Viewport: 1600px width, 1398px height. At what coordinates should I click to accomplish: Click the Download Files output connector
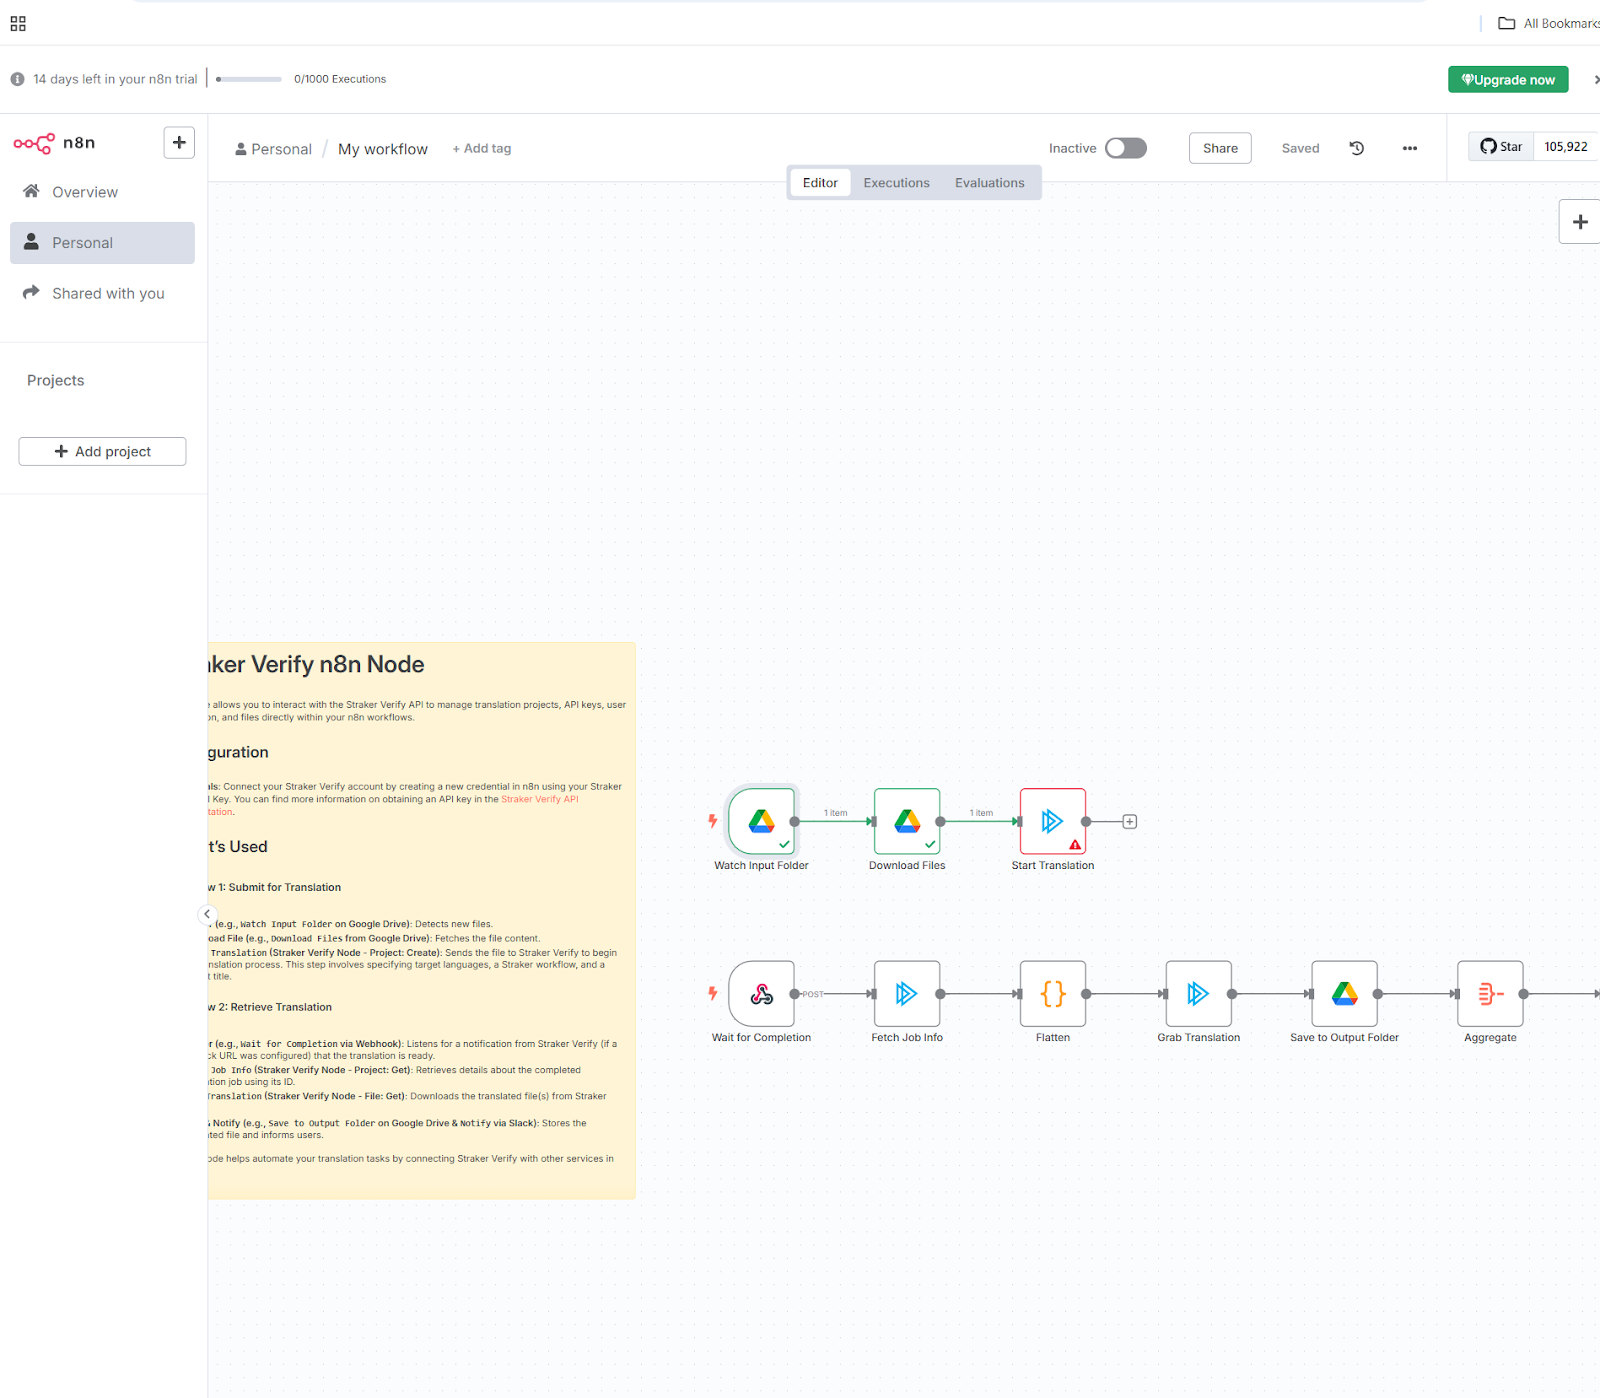point(940,821)
